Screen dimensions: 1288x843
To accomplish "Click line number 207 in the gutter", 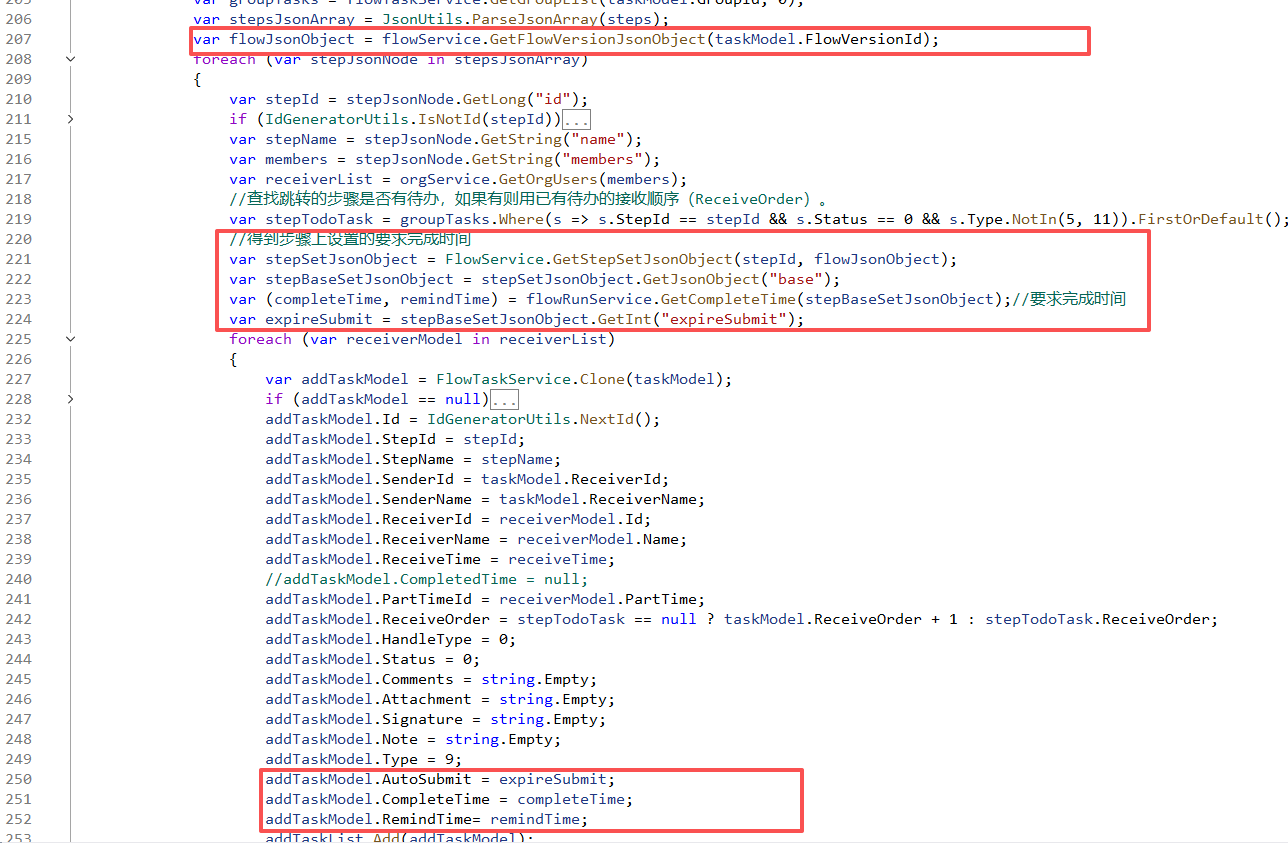I will [x=19, y=39].
